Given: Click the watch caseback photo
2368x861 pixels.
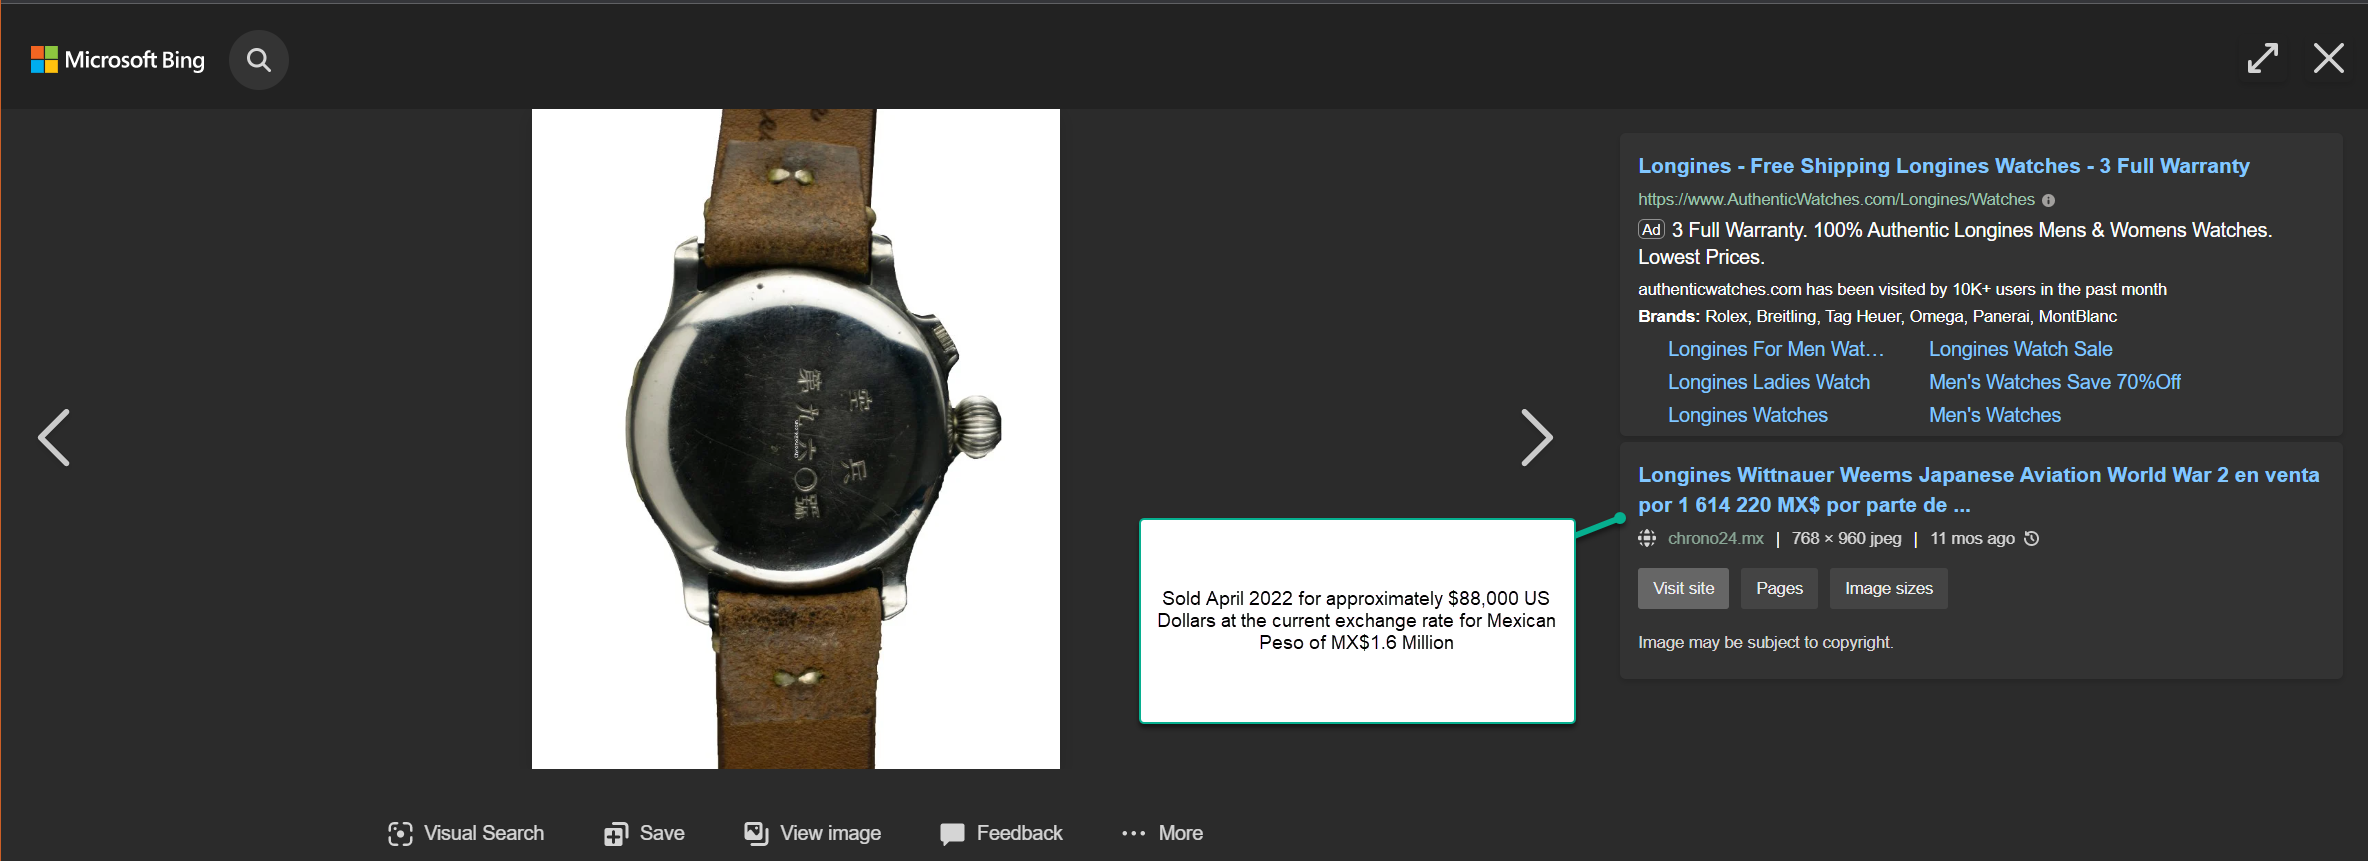Looking at the screenshot, I should click(795, 438).
